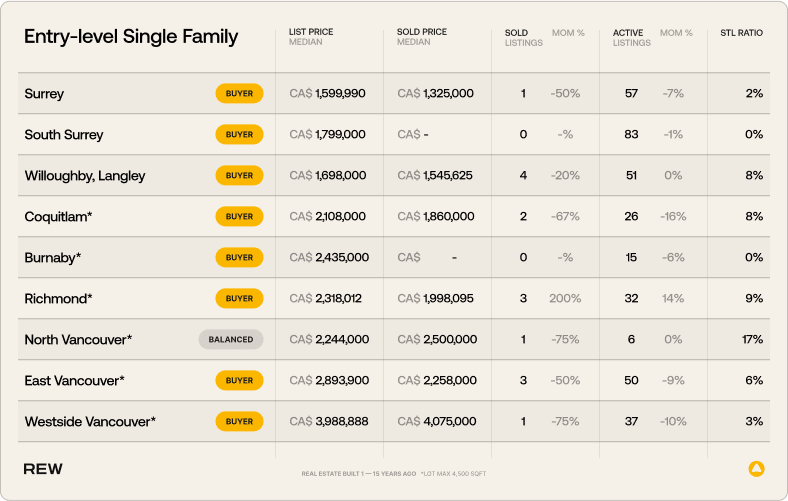This screenshot has width=788, height=501.
Task: Click Westside Vancouver list price CA$ 3,988,888
Action: tap(329, 421)
